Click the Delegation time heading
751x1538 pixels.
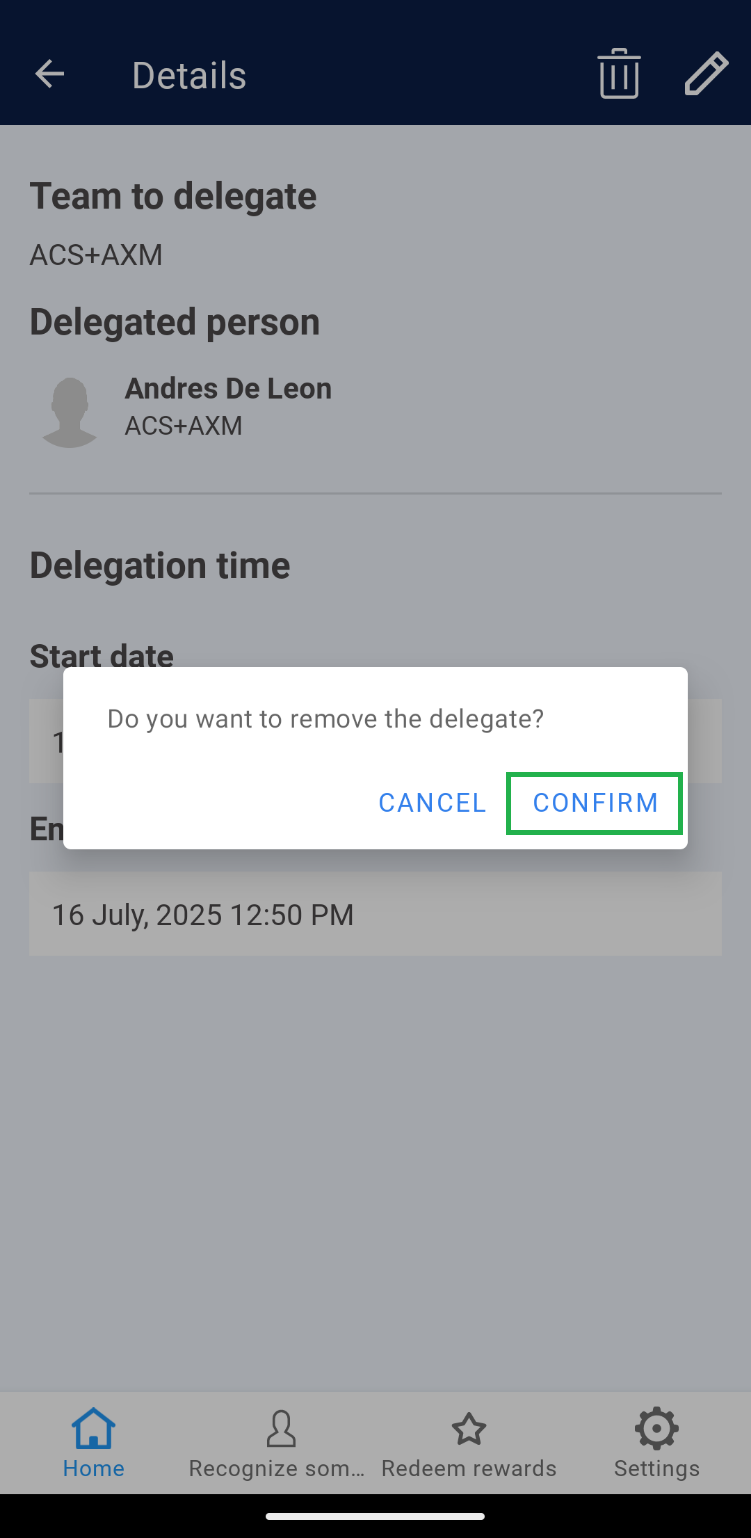[x=160, y=566]
